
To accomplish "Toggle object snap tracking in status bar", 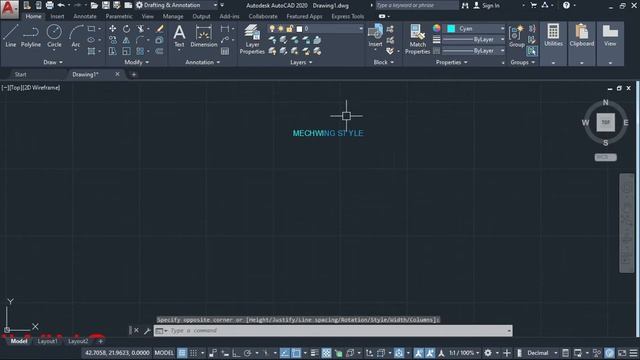I will tap(285, 353).
